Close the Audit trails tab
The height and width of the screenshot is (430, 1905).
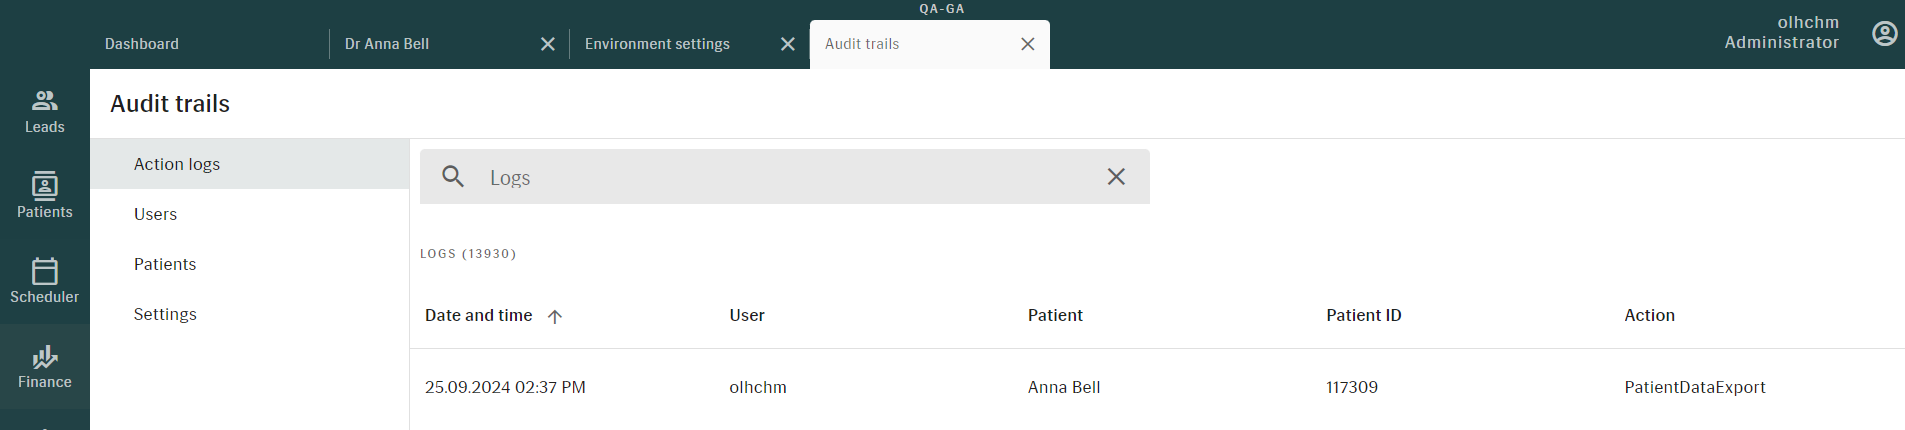(x=1028, y=44)
